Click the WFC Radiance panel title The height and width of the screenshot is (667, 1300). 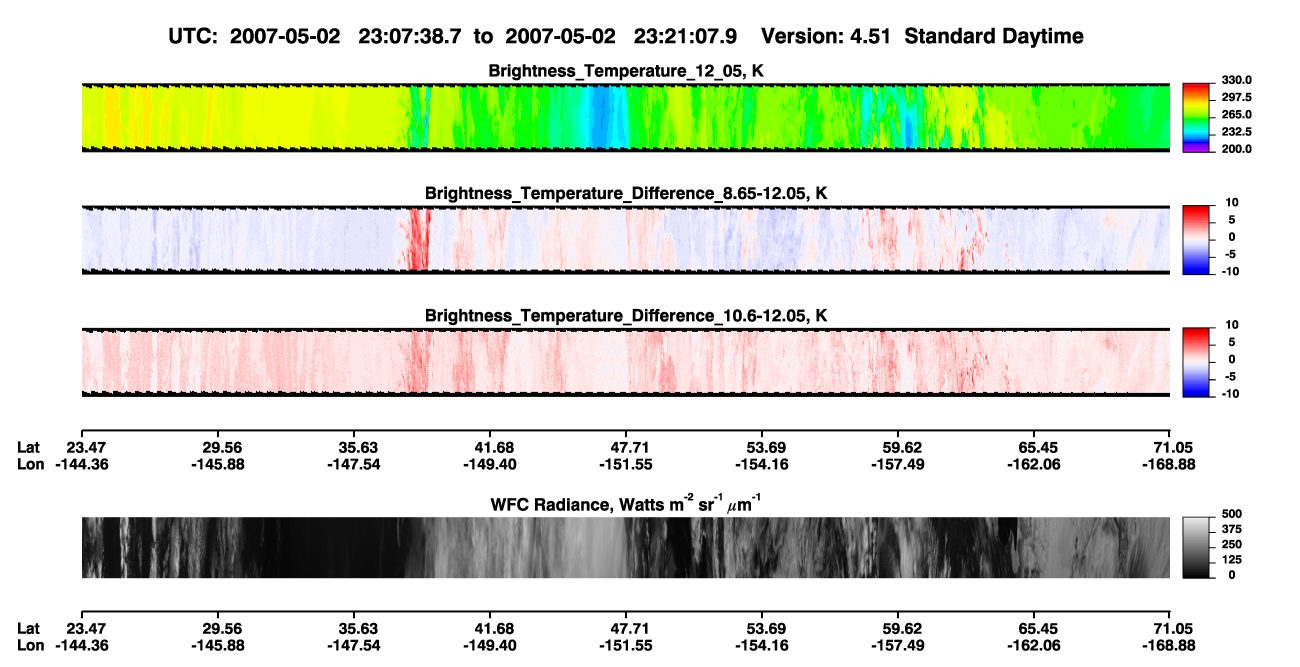tap(626, 505)
